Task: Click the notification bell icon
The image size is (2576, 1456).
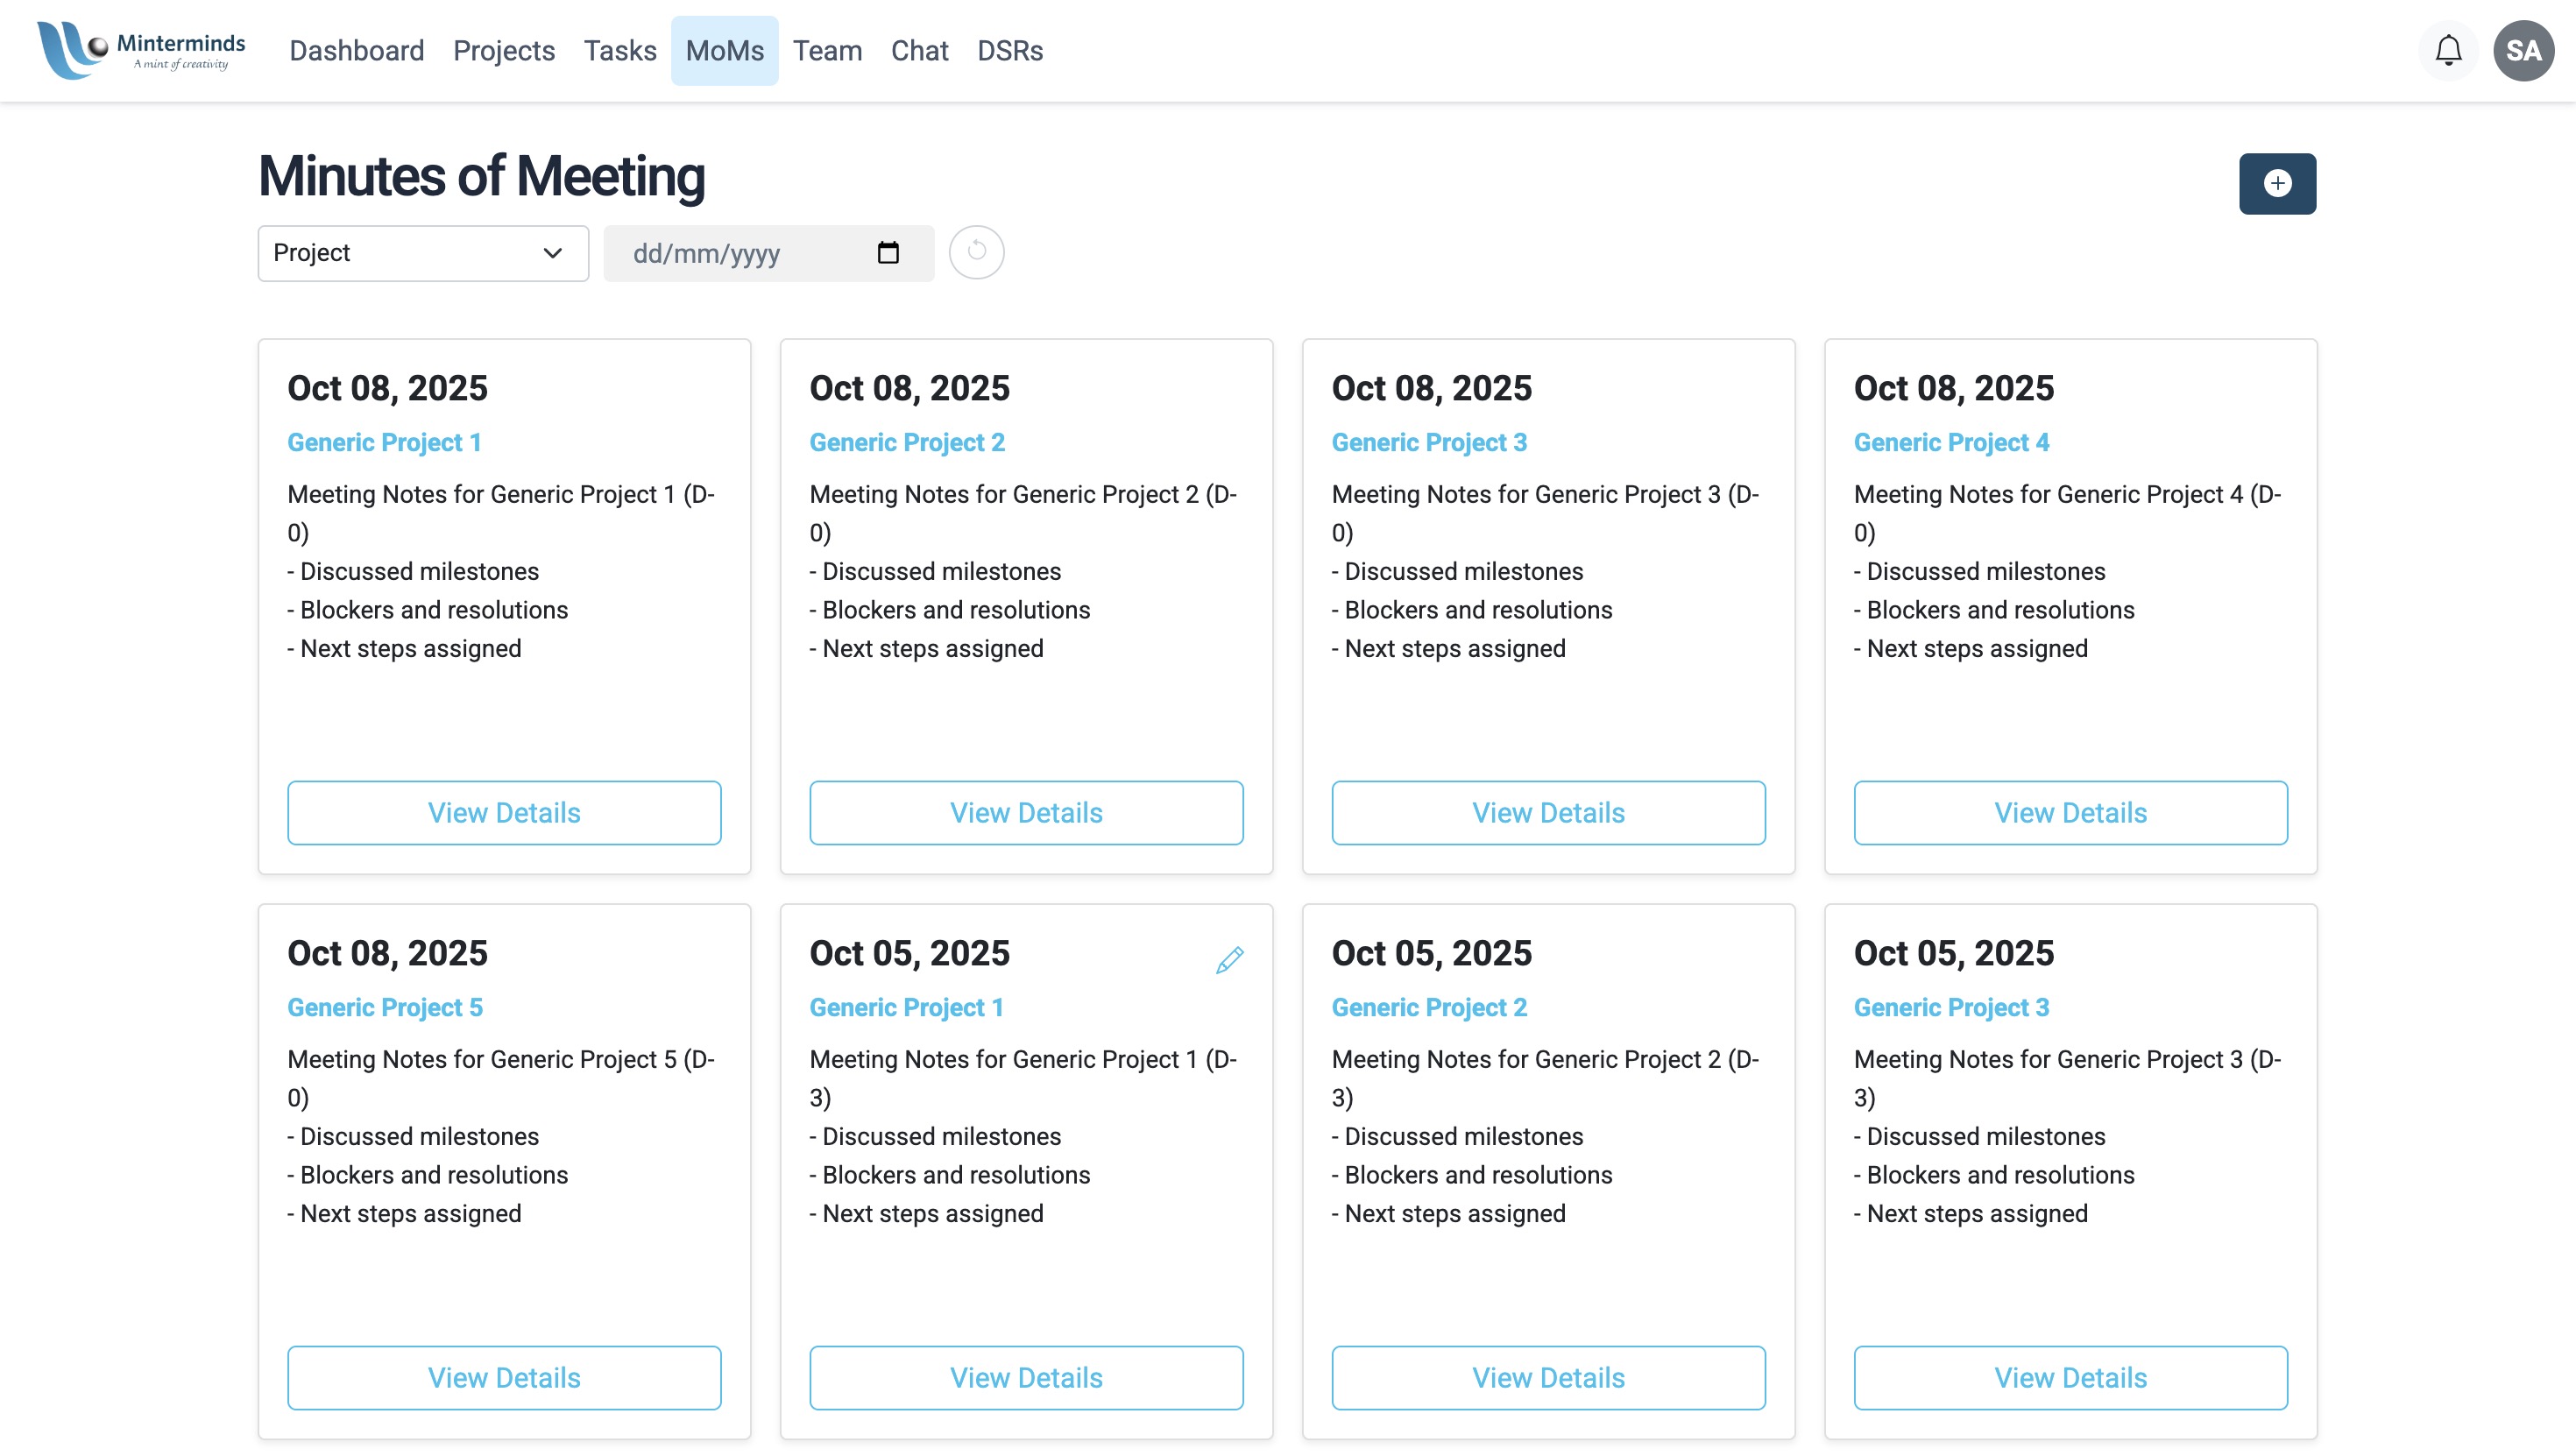Action: click(x=2447, y=51)
